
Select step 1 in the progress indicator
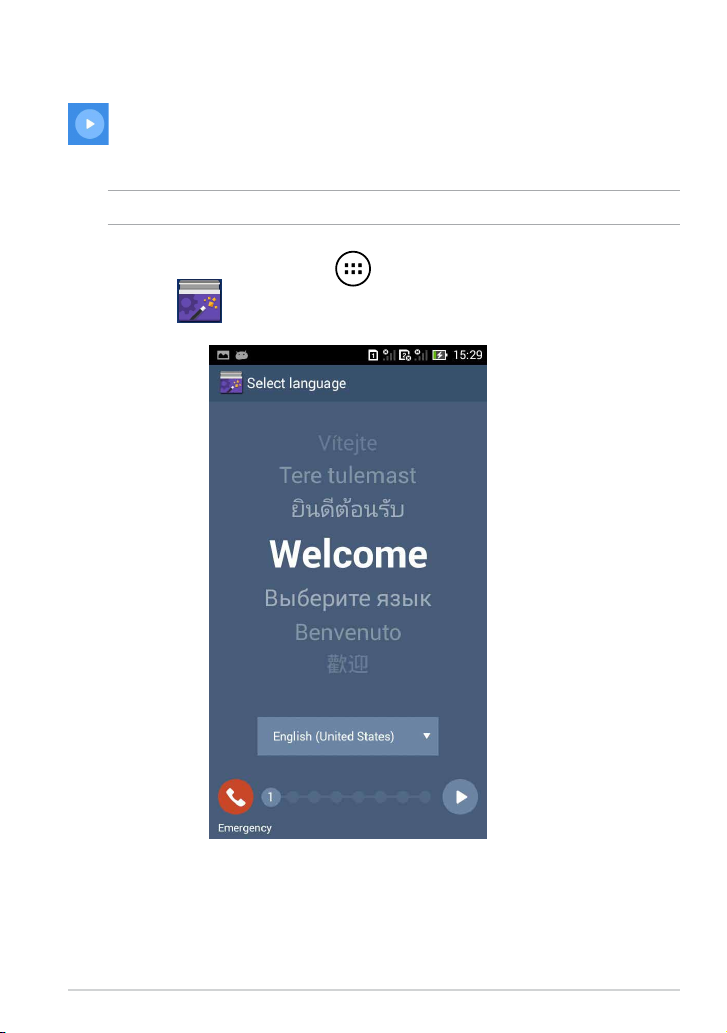click(270, 797)
